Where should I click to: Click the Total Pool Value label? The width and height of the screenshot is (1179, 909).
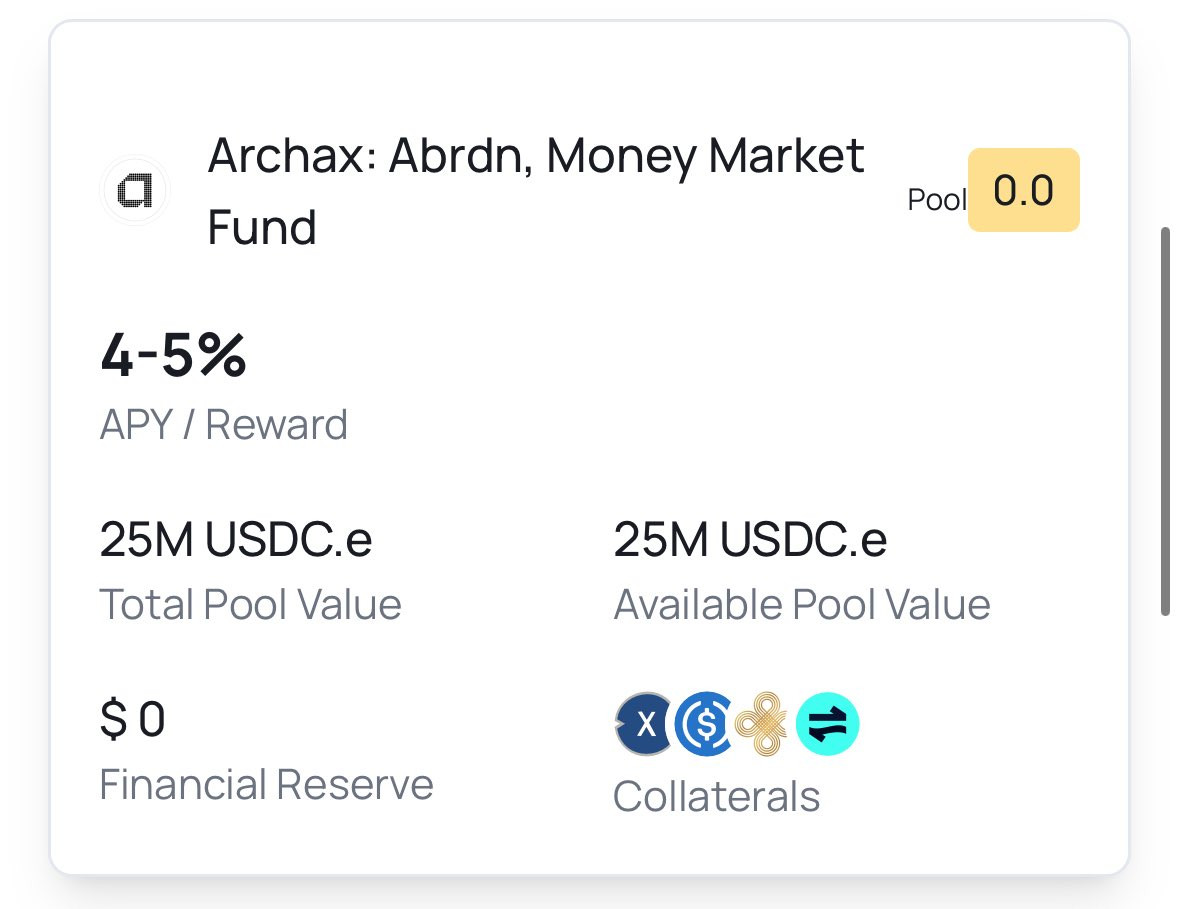(x=250, y=604)
